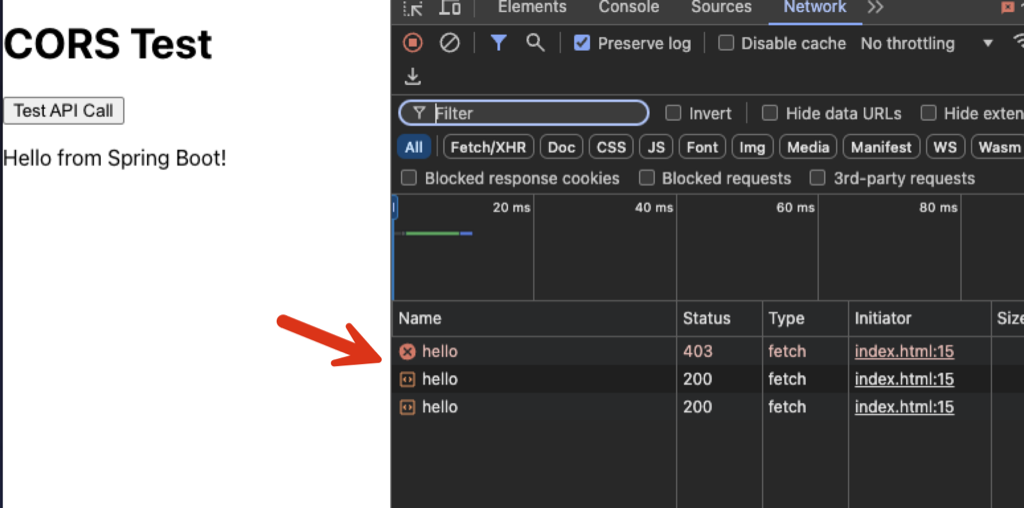Filter requests by Fetch/XHR
The height and width of the screenshot is (508, 1024).
488,147
